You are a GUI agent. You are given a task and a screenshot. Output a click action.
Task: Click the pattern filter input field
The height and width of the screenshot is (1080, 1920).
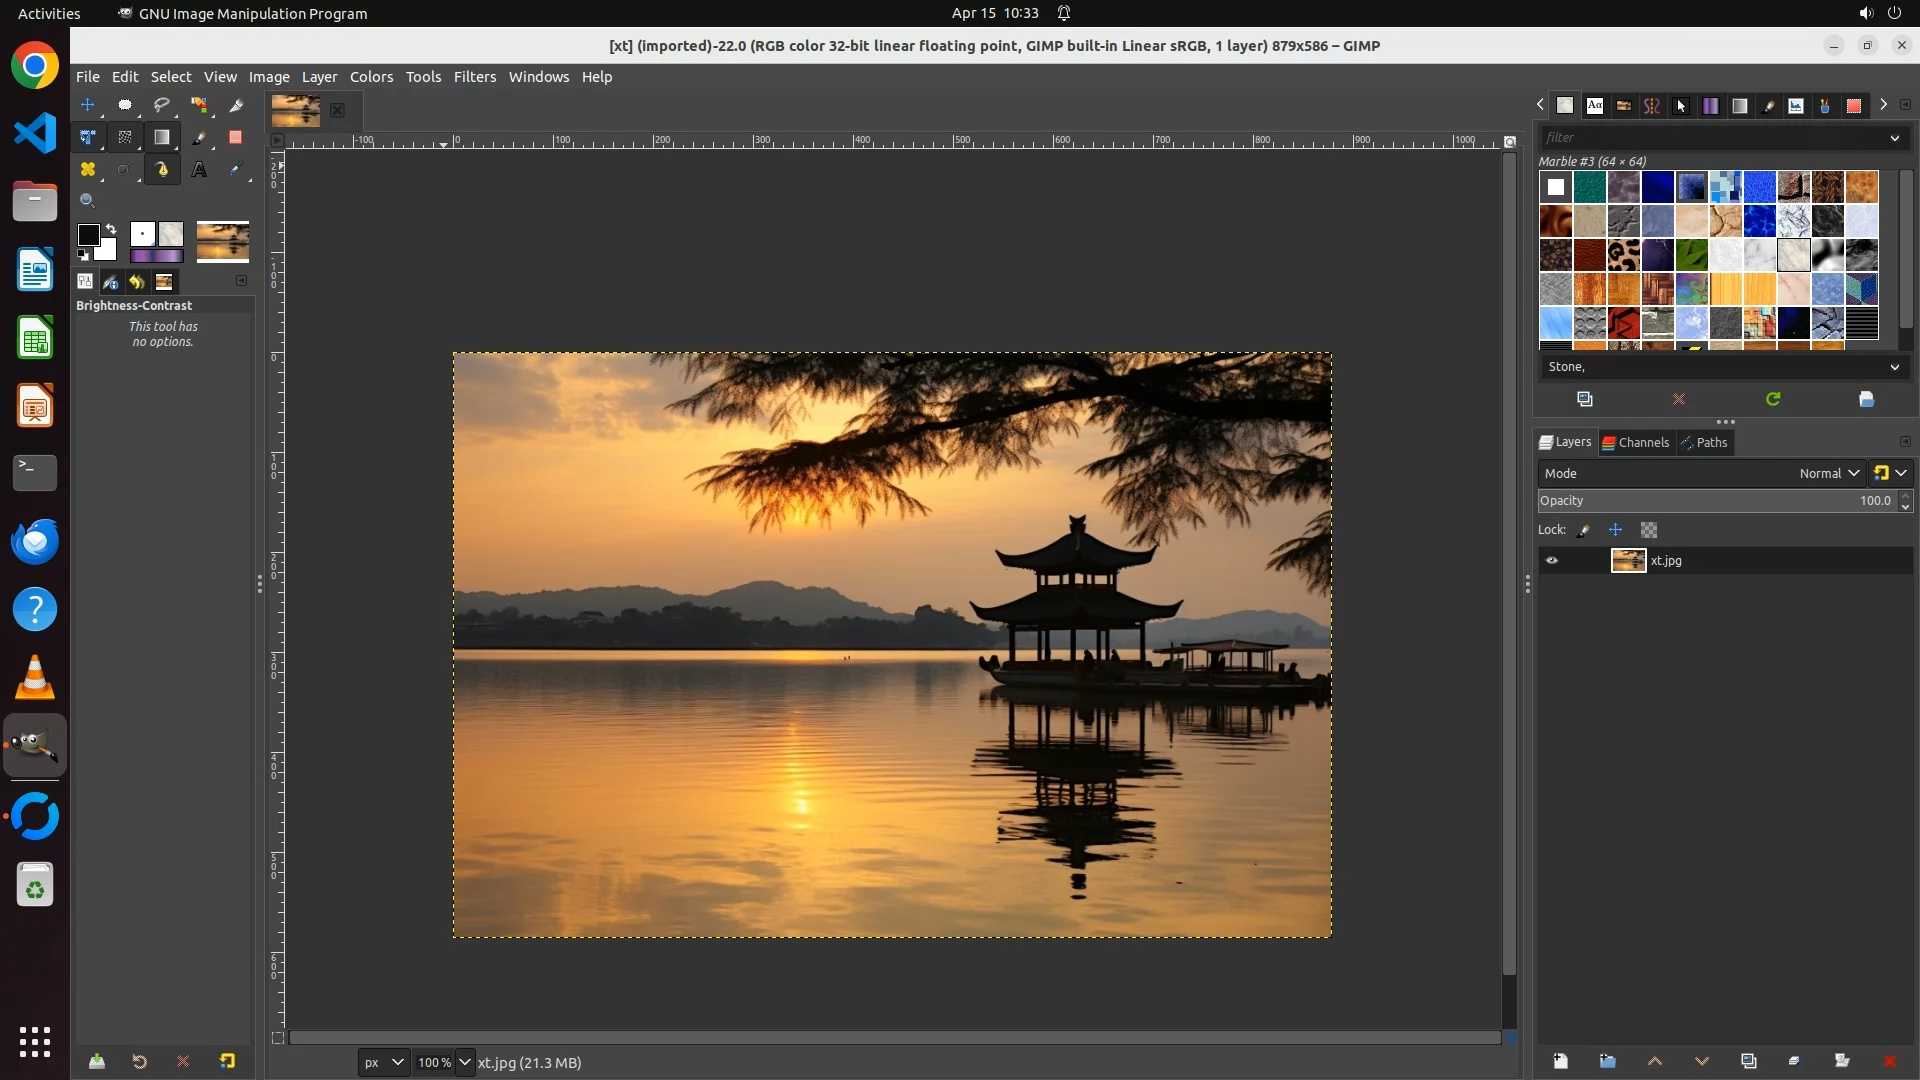[x=1710, y=138]
